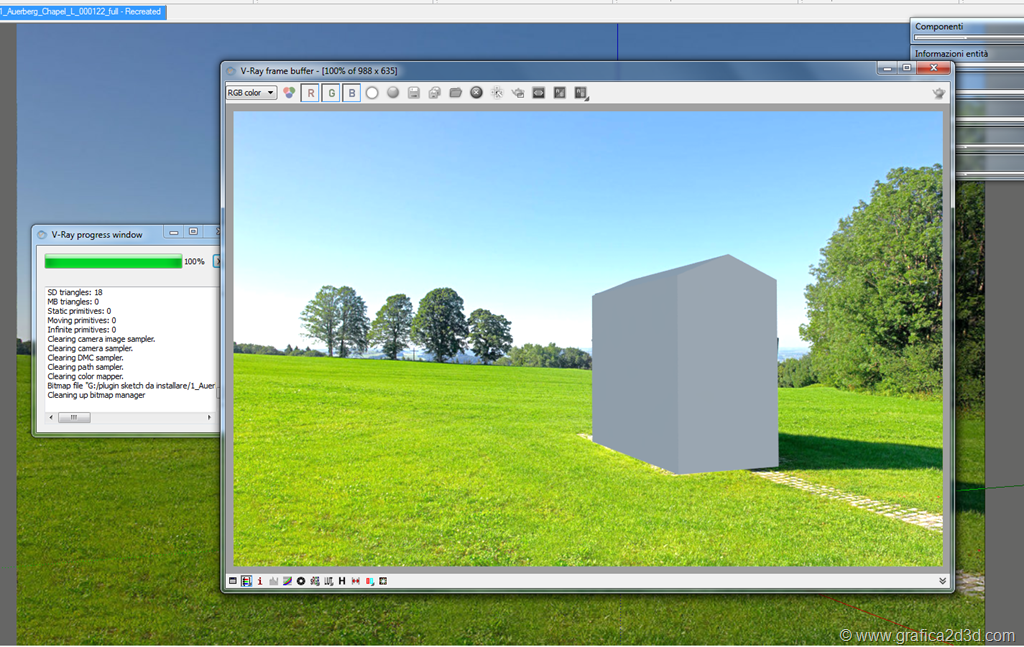Save the rendered image with floppy icon
The width and height of the screenshot is (1024, 647).
pos(414,93)
